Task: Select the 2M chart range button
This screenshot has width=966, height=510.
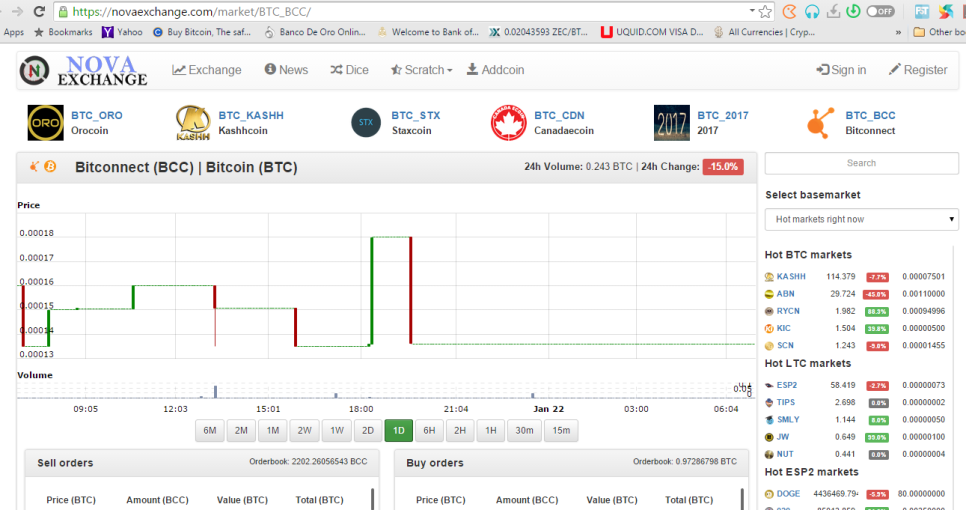Action: [x=241, y=431]
